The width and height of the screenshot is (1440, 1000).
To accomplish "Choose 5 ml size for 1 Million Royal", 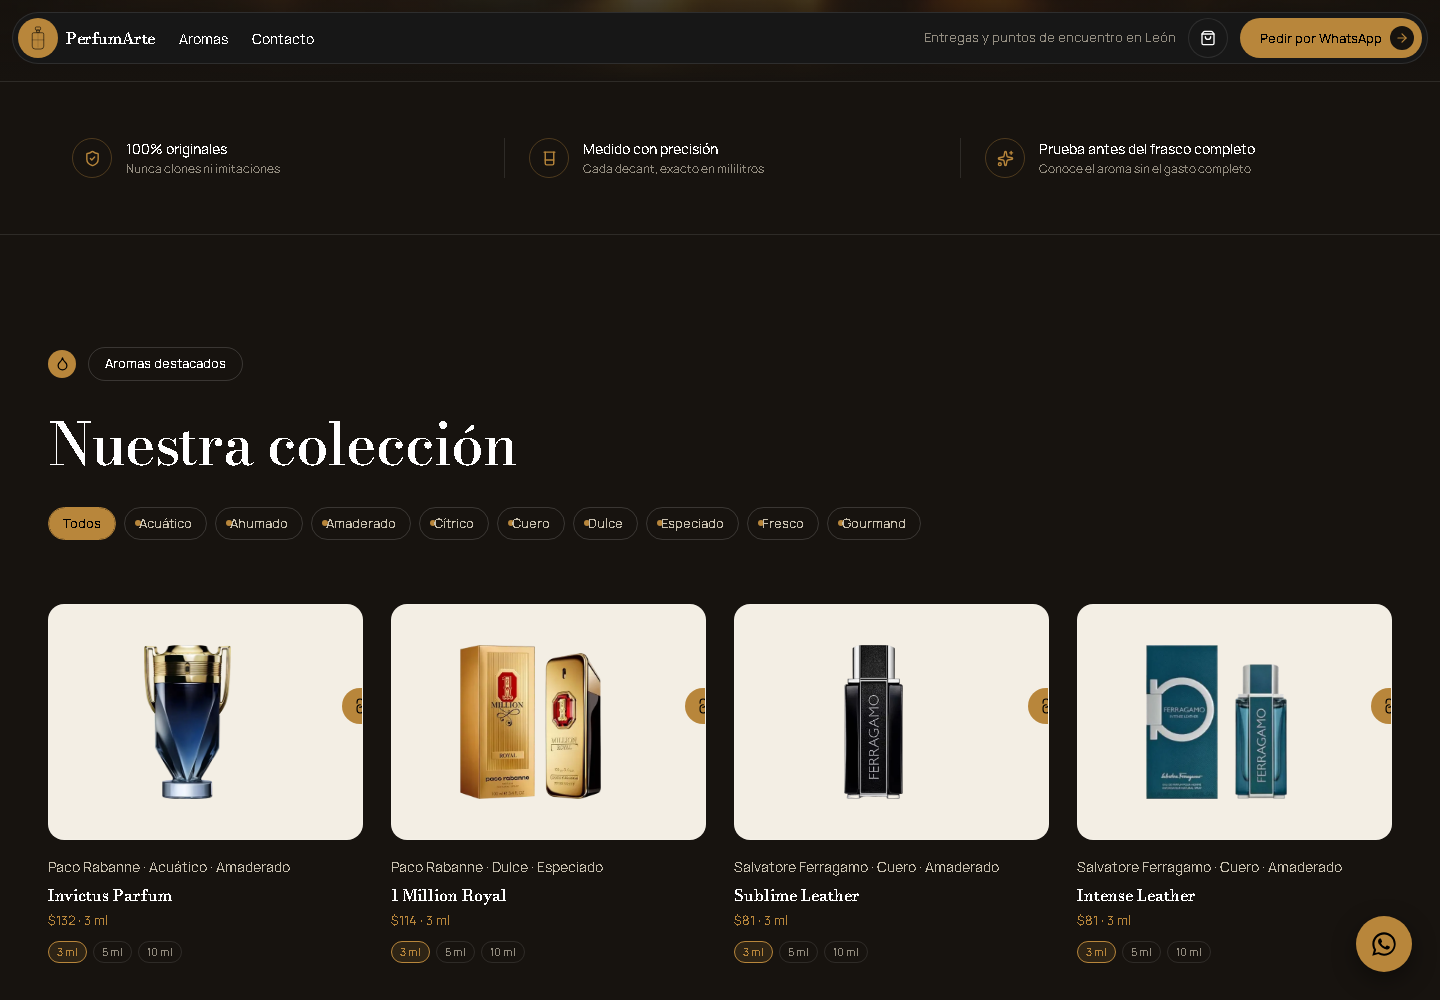I will coord(455,952).
